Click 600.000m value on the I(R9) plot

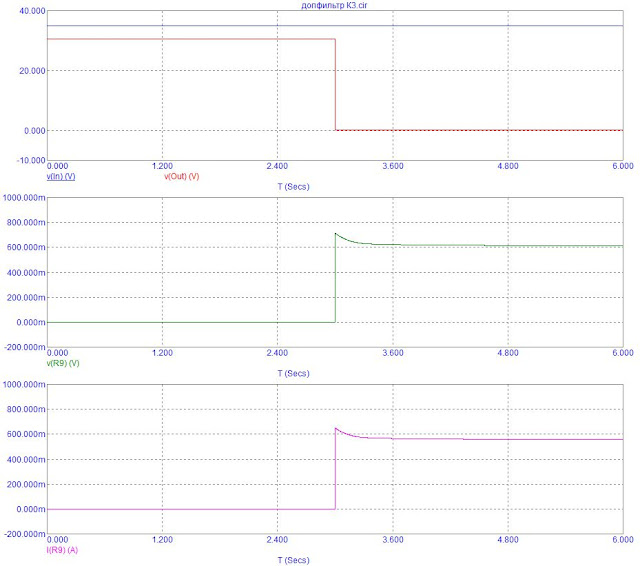click(26, 434)
